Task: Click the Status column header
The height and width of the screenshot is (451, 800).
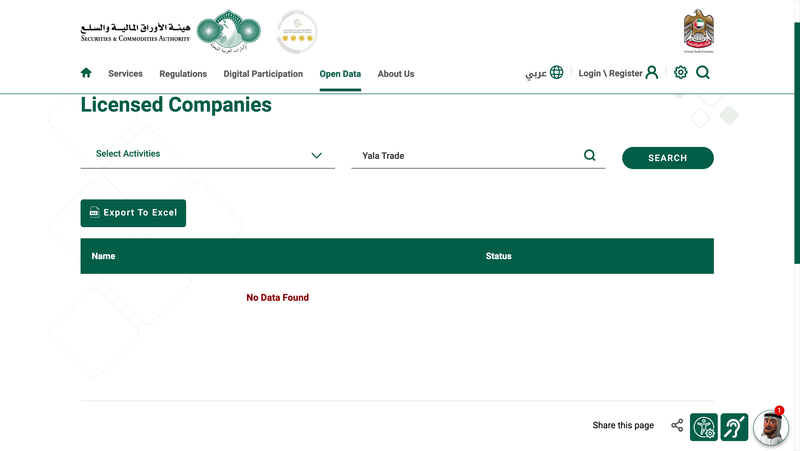Action: coord(498,256)
